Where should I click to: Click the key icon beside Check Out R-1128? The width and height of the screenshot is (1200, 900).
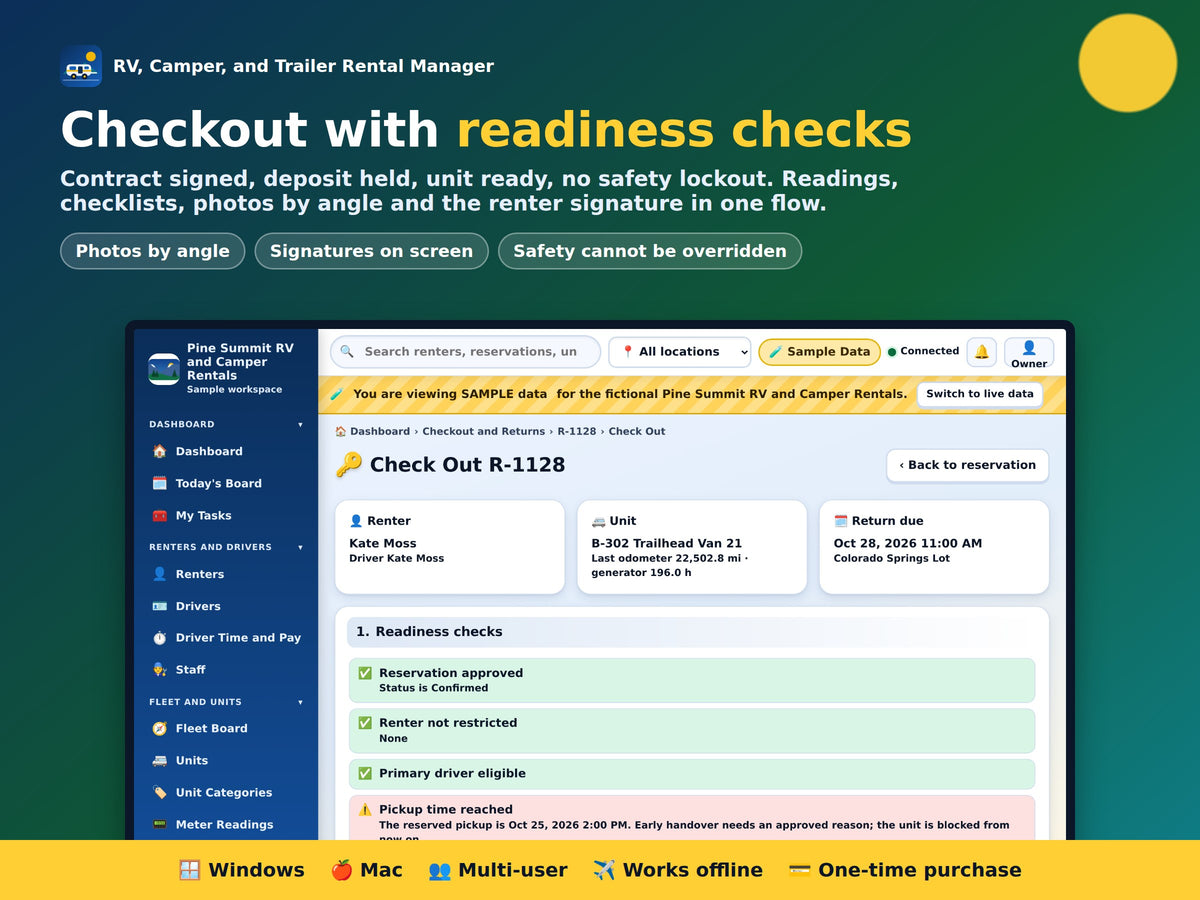[x=348, y=465]
